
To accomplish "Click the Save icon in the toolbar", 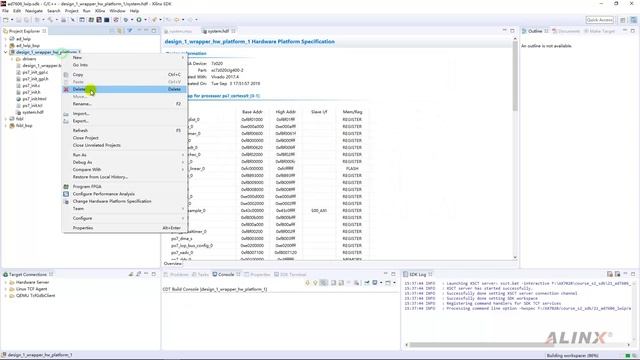I will (18, 20).
